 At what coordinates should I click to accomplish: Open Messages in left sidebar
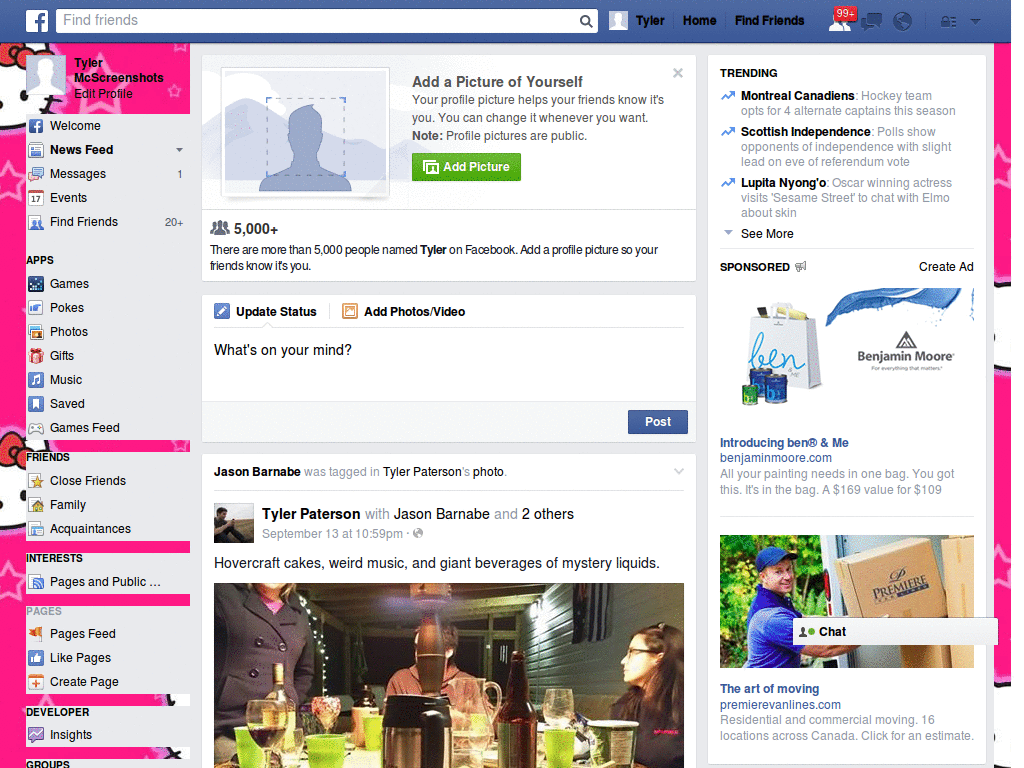pyautogui.click(x=78, y=174)
